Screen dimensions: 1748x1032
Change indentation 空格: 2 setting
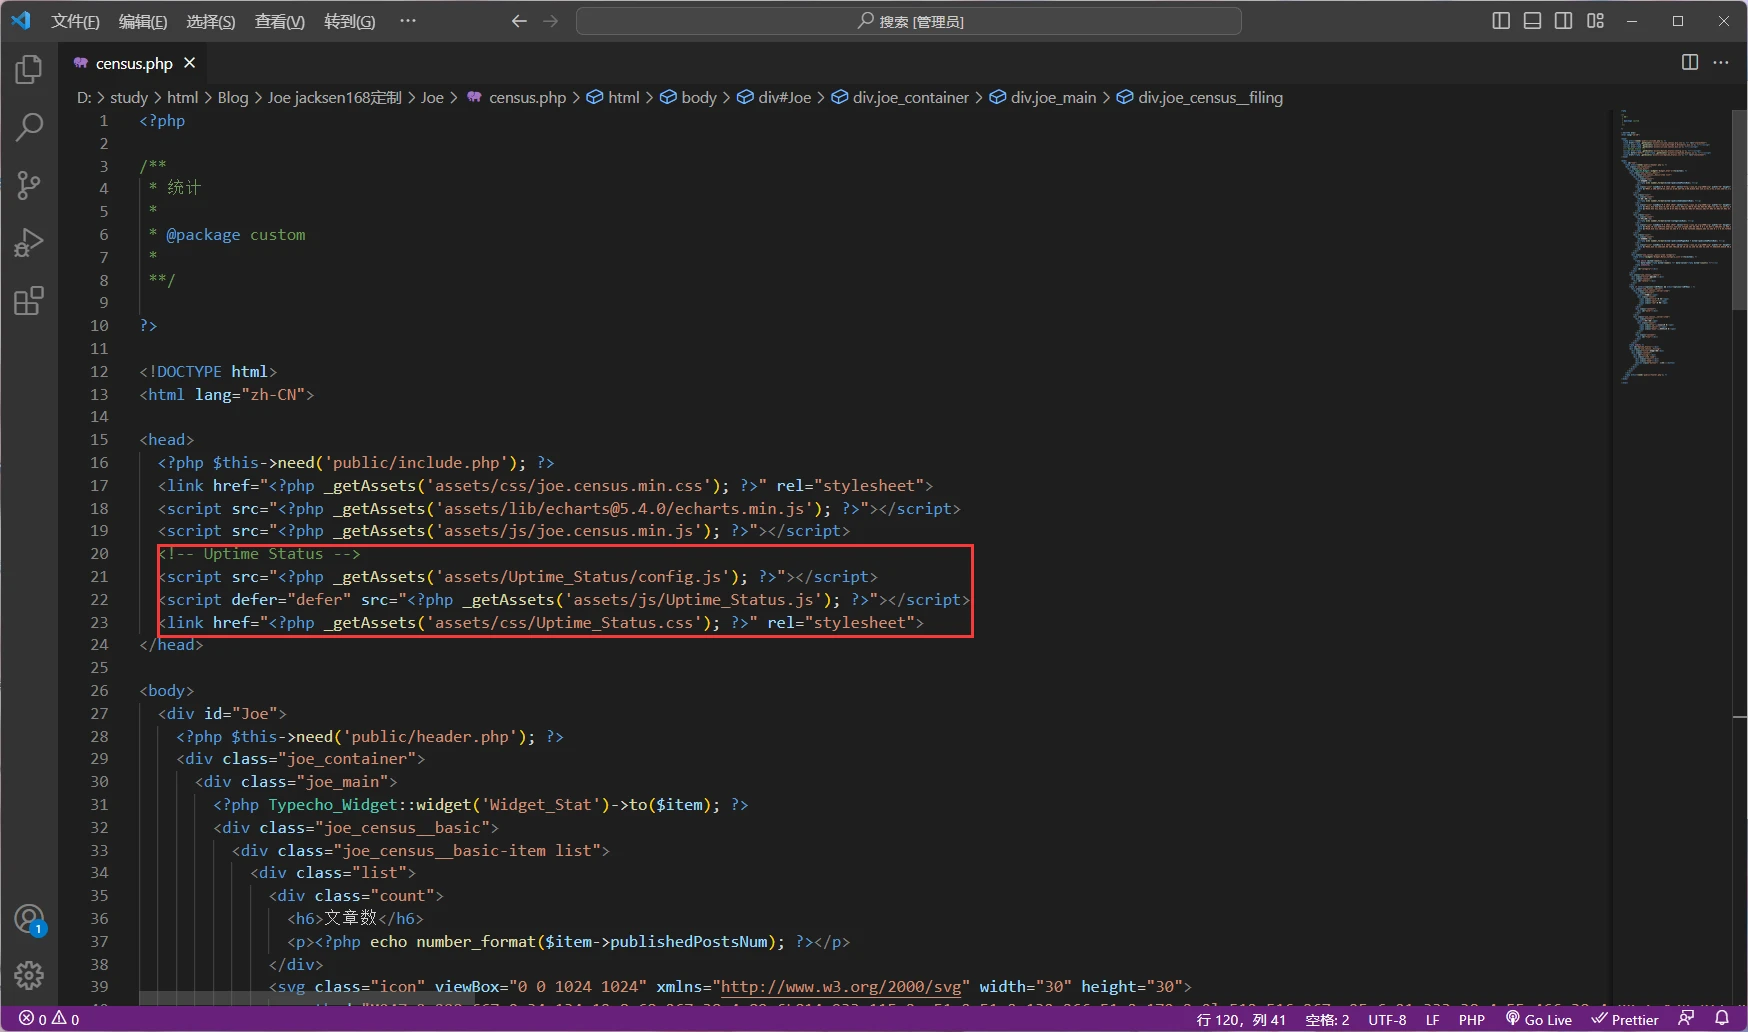click(x=1327, y=1019)
